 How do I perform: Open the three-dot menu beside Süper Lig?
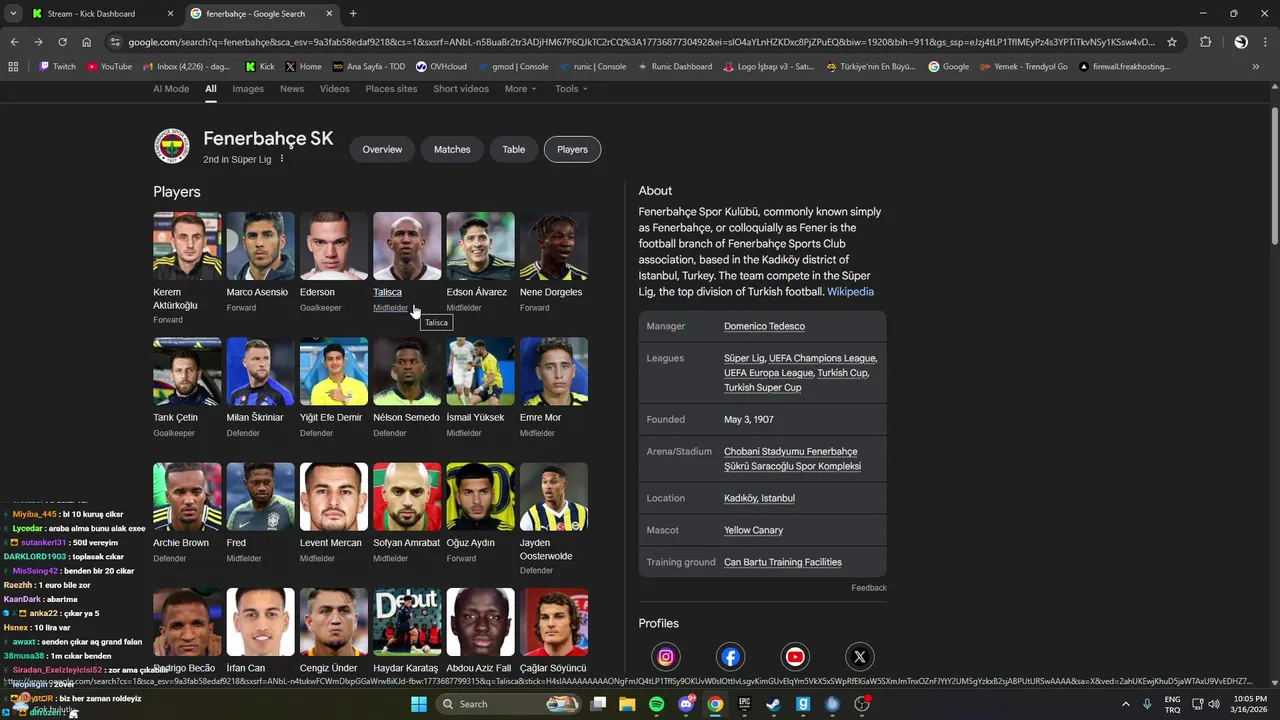[282, 159]
